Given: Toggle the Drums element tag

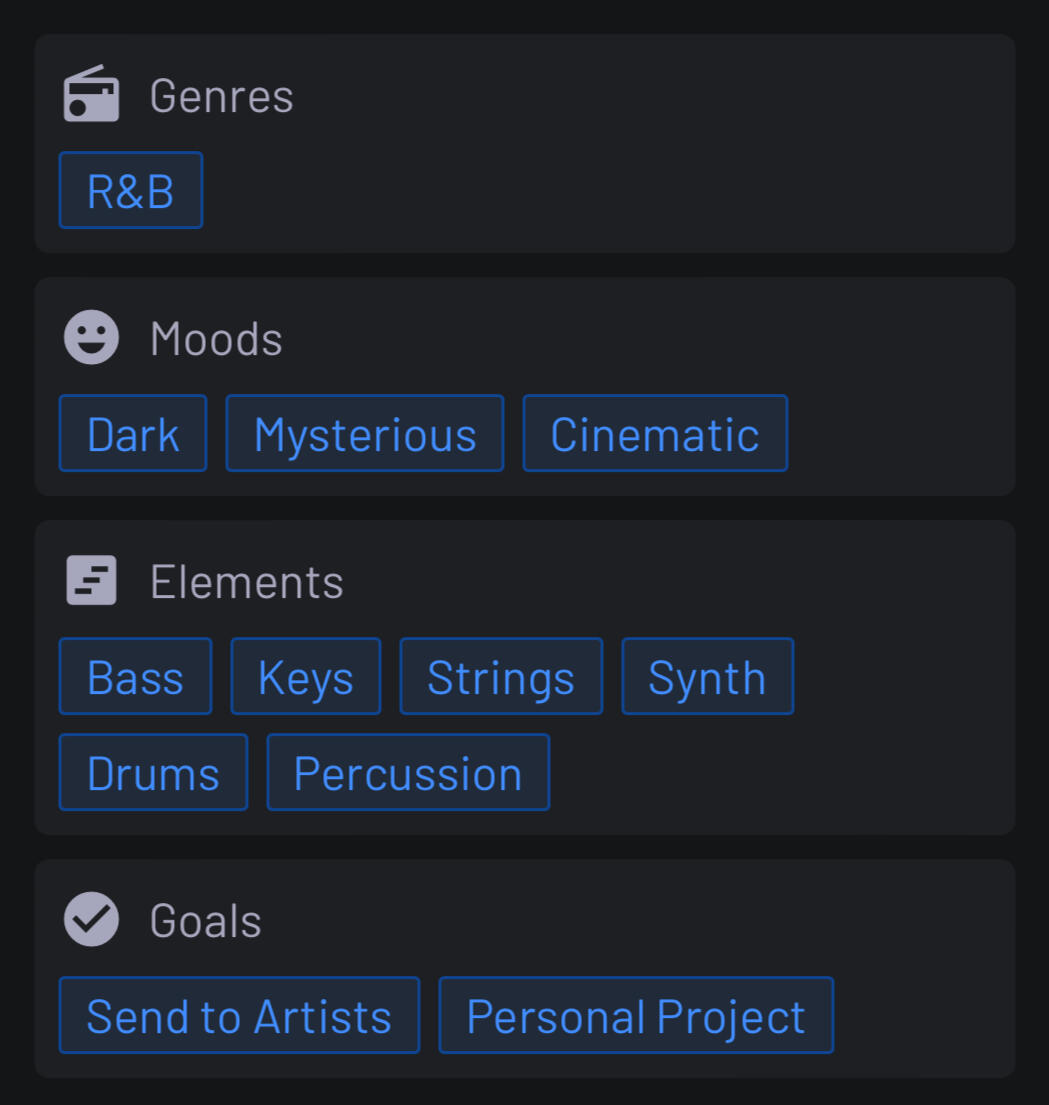Looking at the screenshot, I should click(153, 773).
